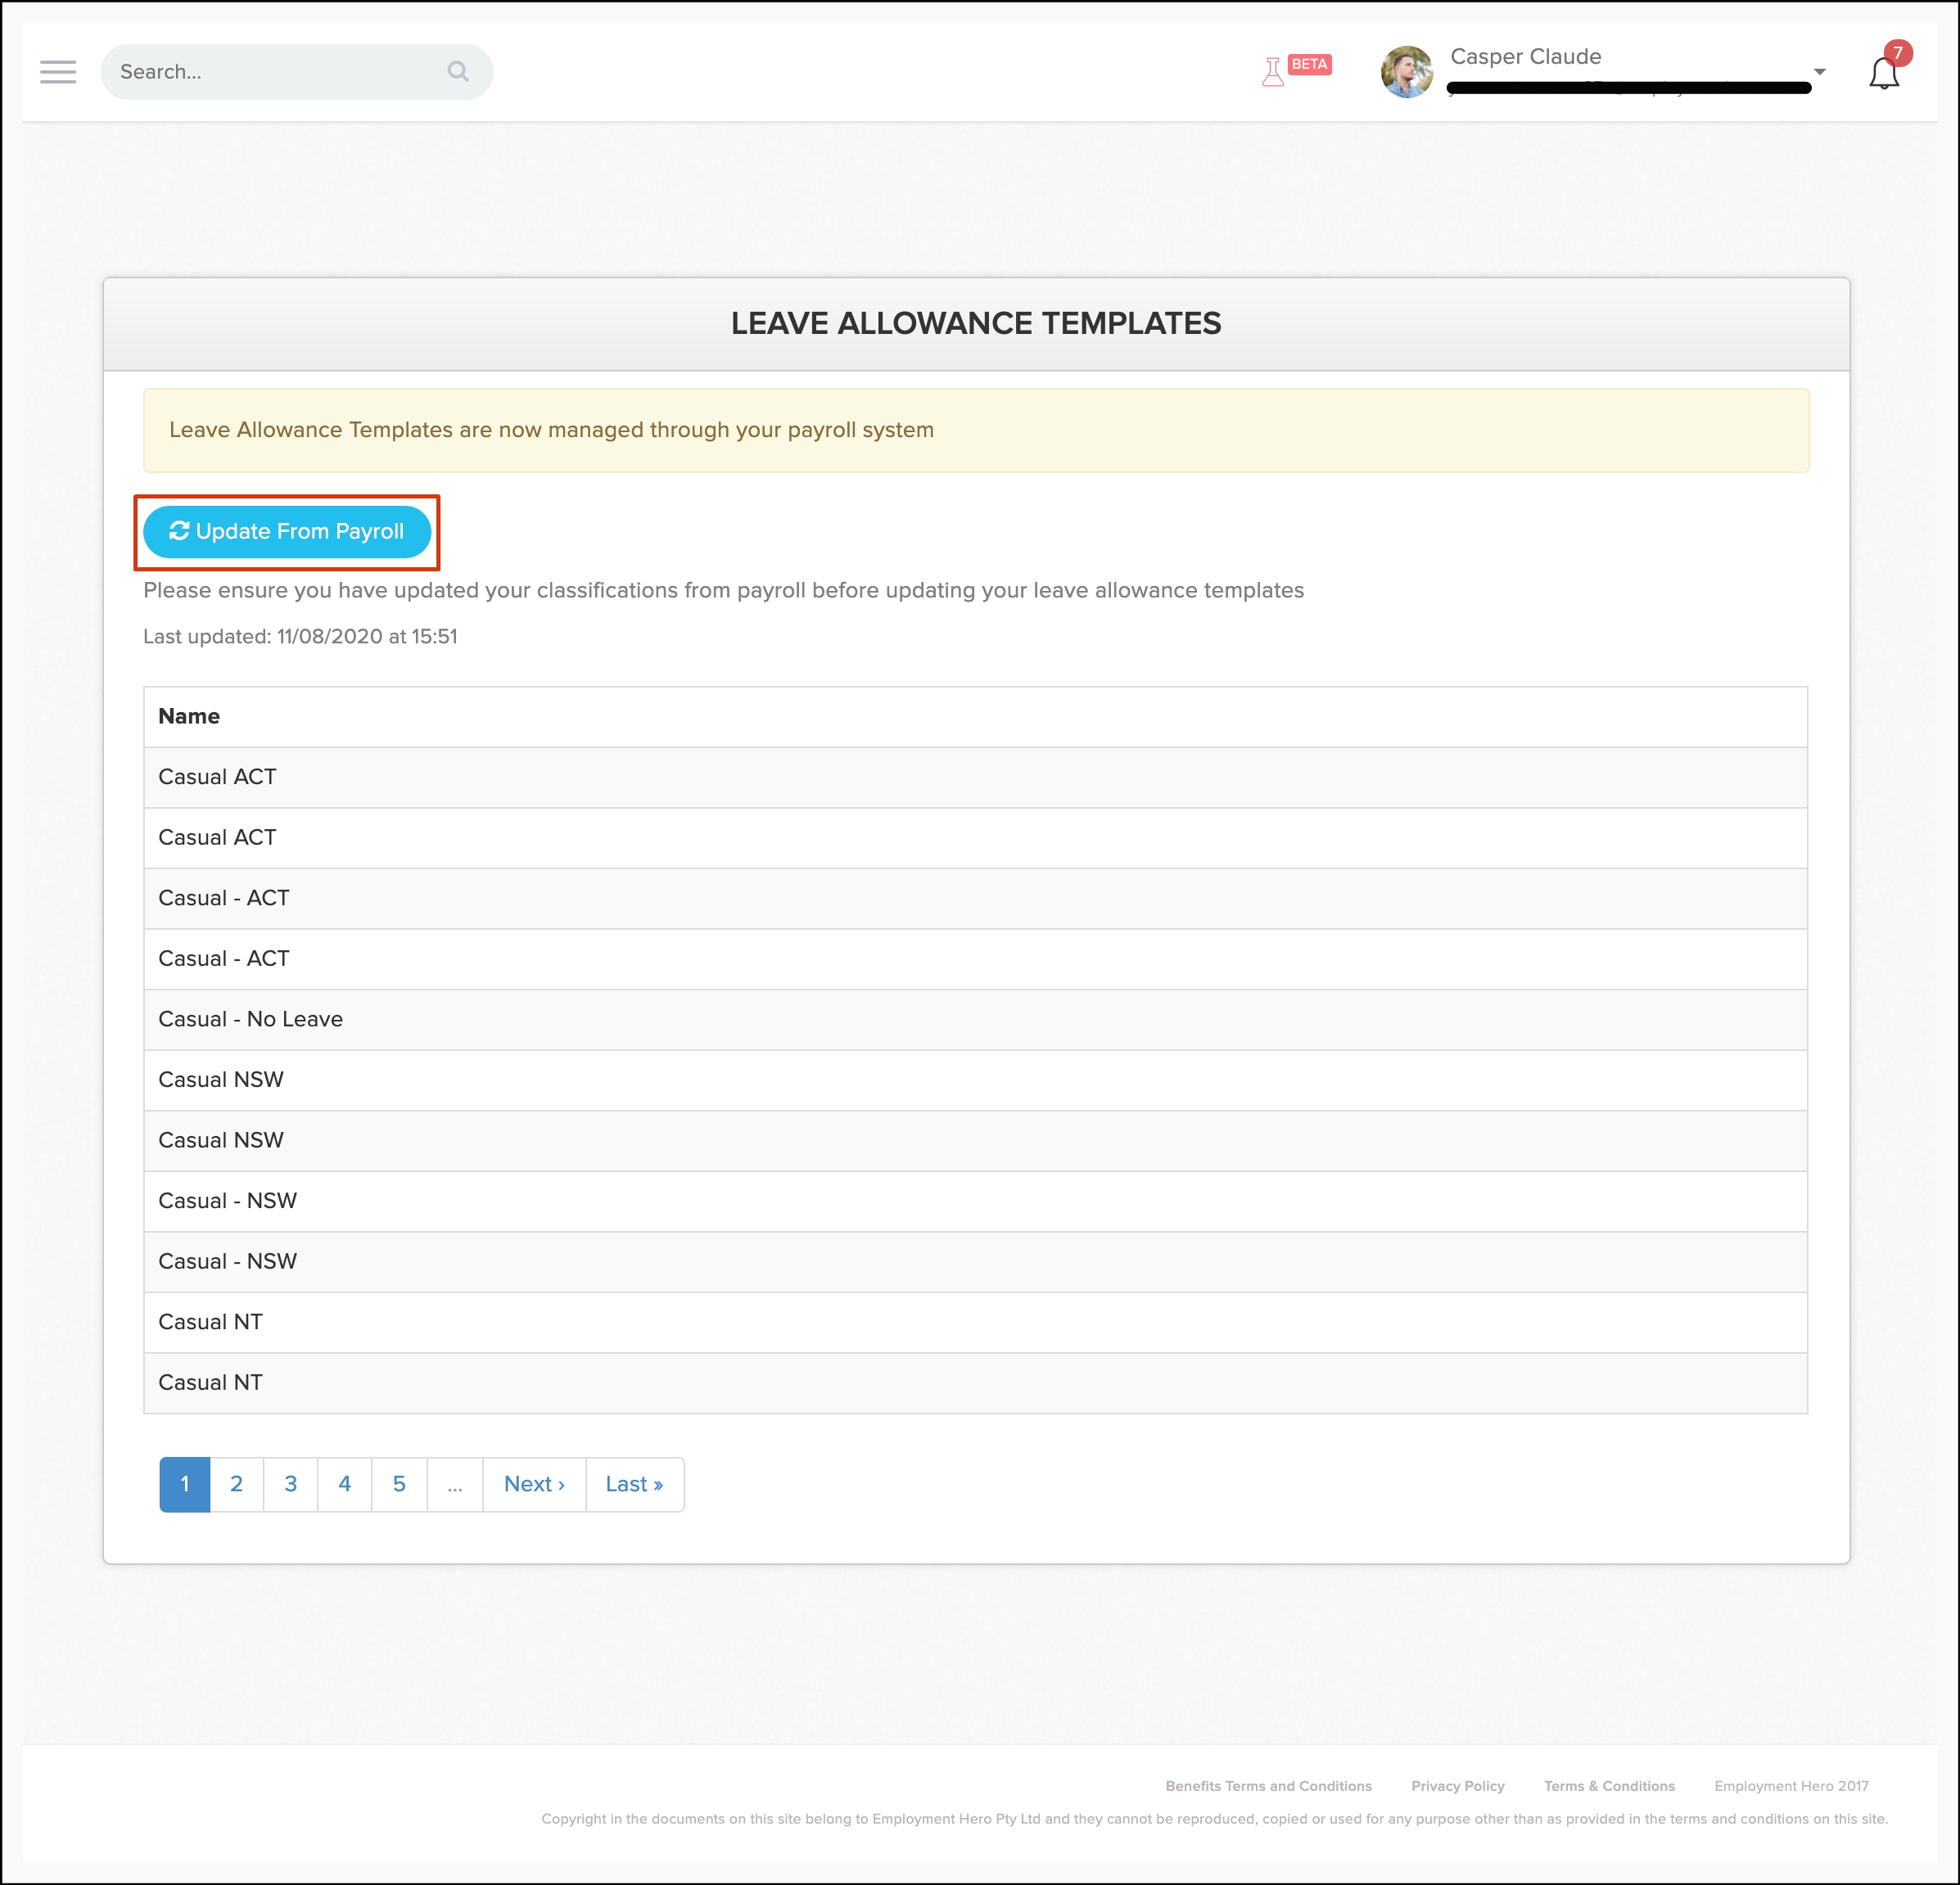Click Casper Claude's profile avatar

coord(1406,72)
